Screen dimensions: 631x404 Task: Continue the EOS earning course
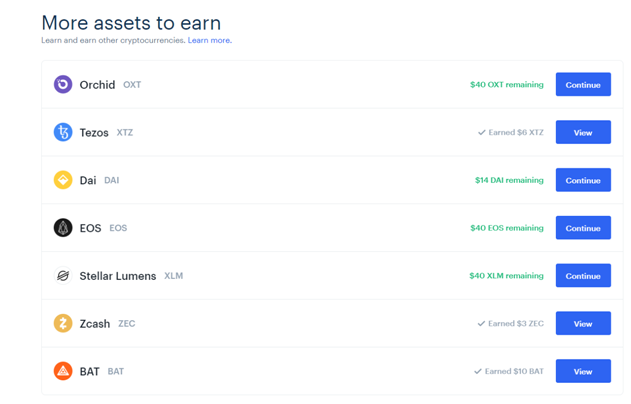click(x=583, y=228)
